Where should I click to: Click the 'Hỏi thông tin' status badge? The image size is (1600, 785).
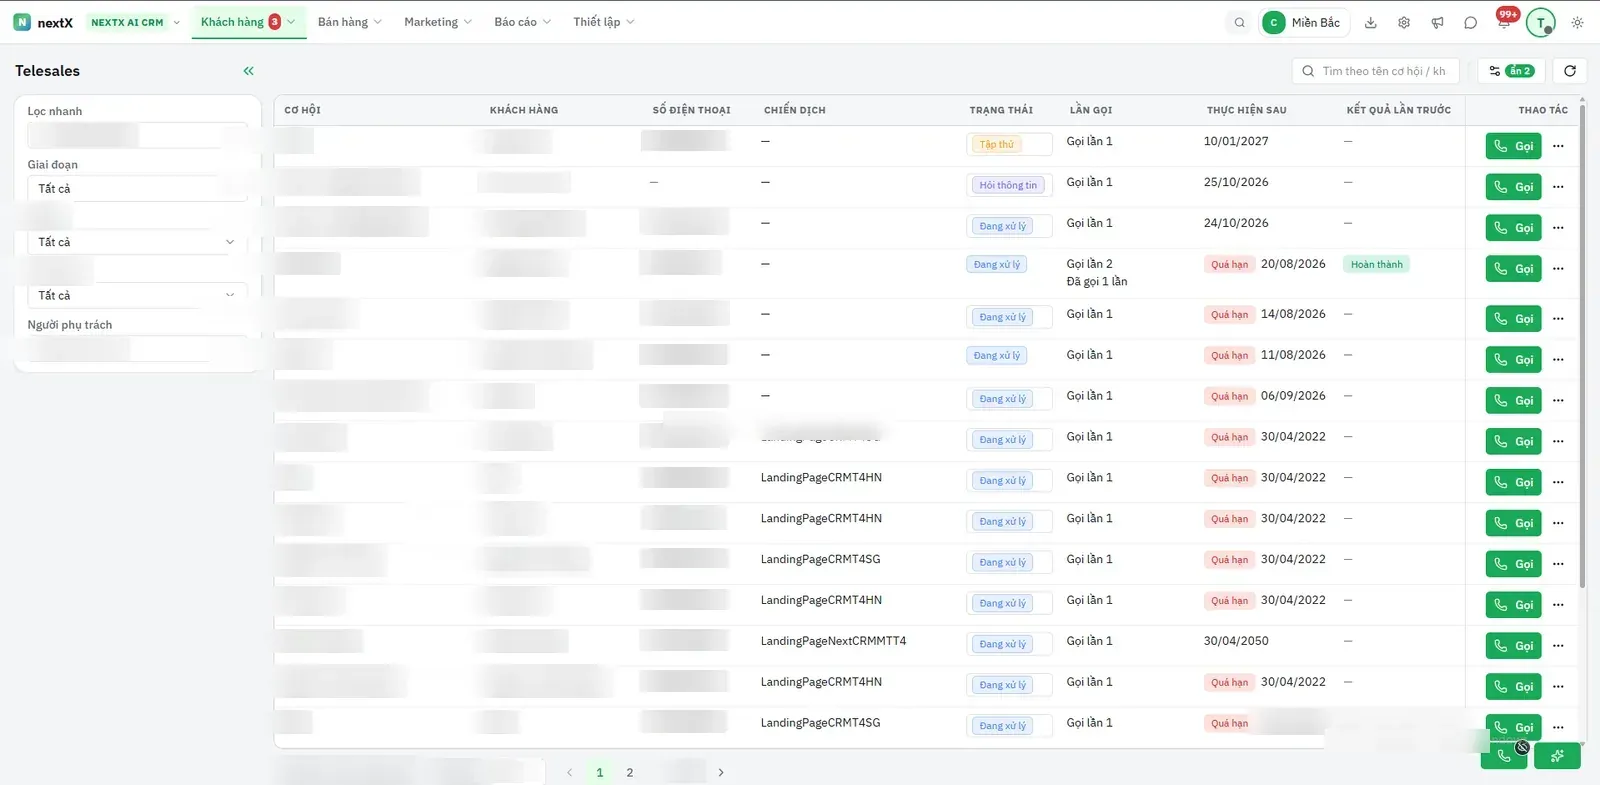[1008, 186]
